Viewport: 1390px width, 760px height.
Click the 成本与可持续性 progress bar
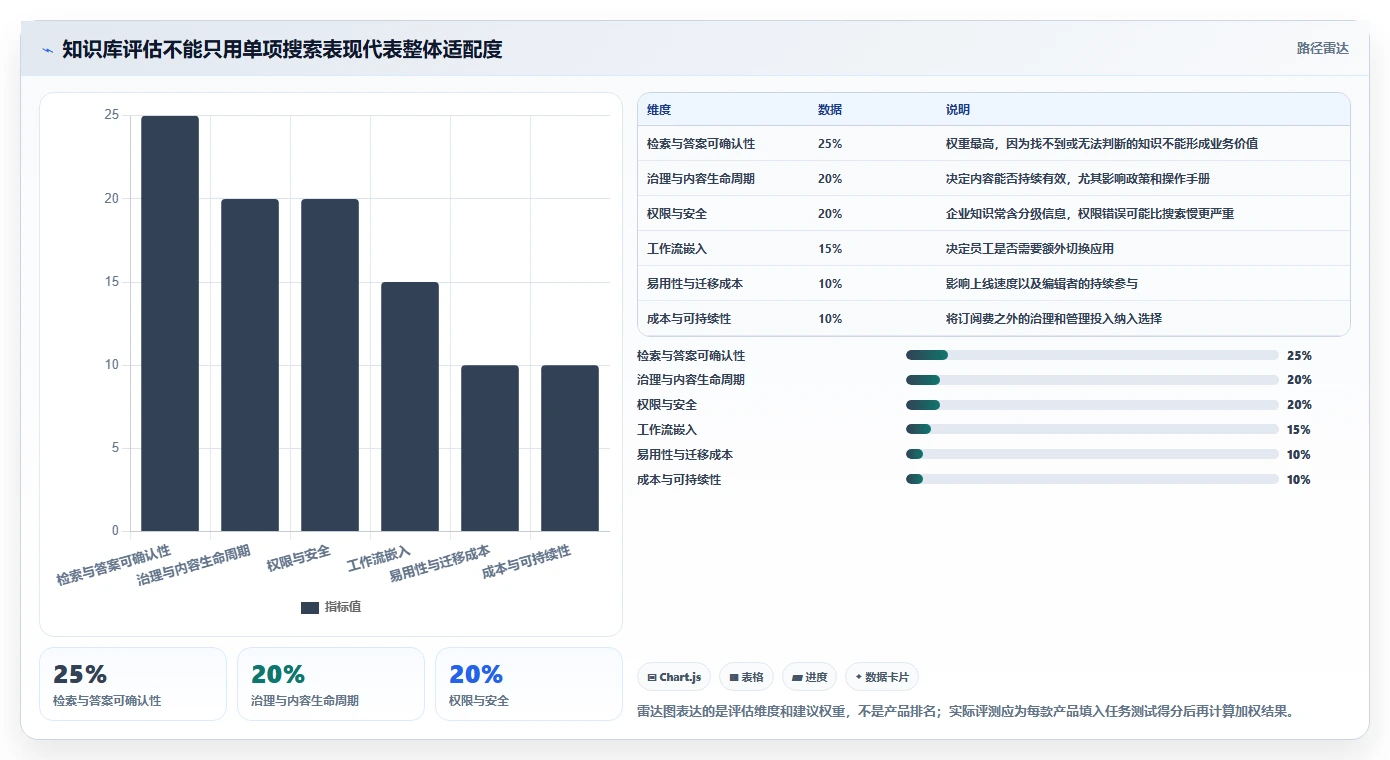[x=1092, y=480]
